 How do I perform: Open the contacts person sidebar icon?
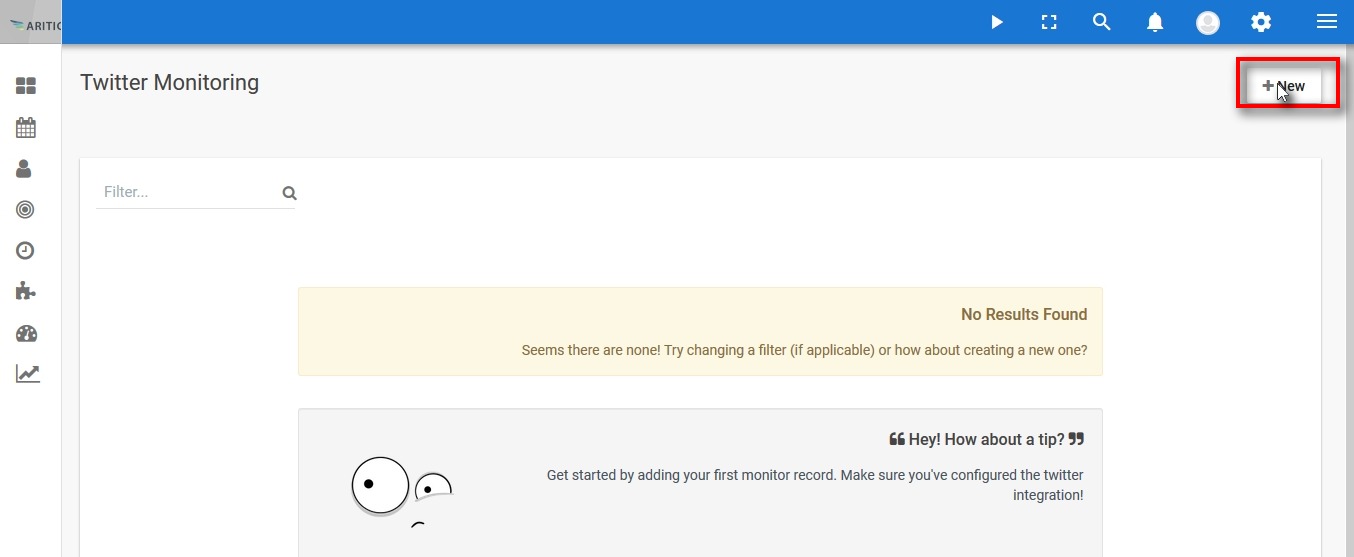25,169
